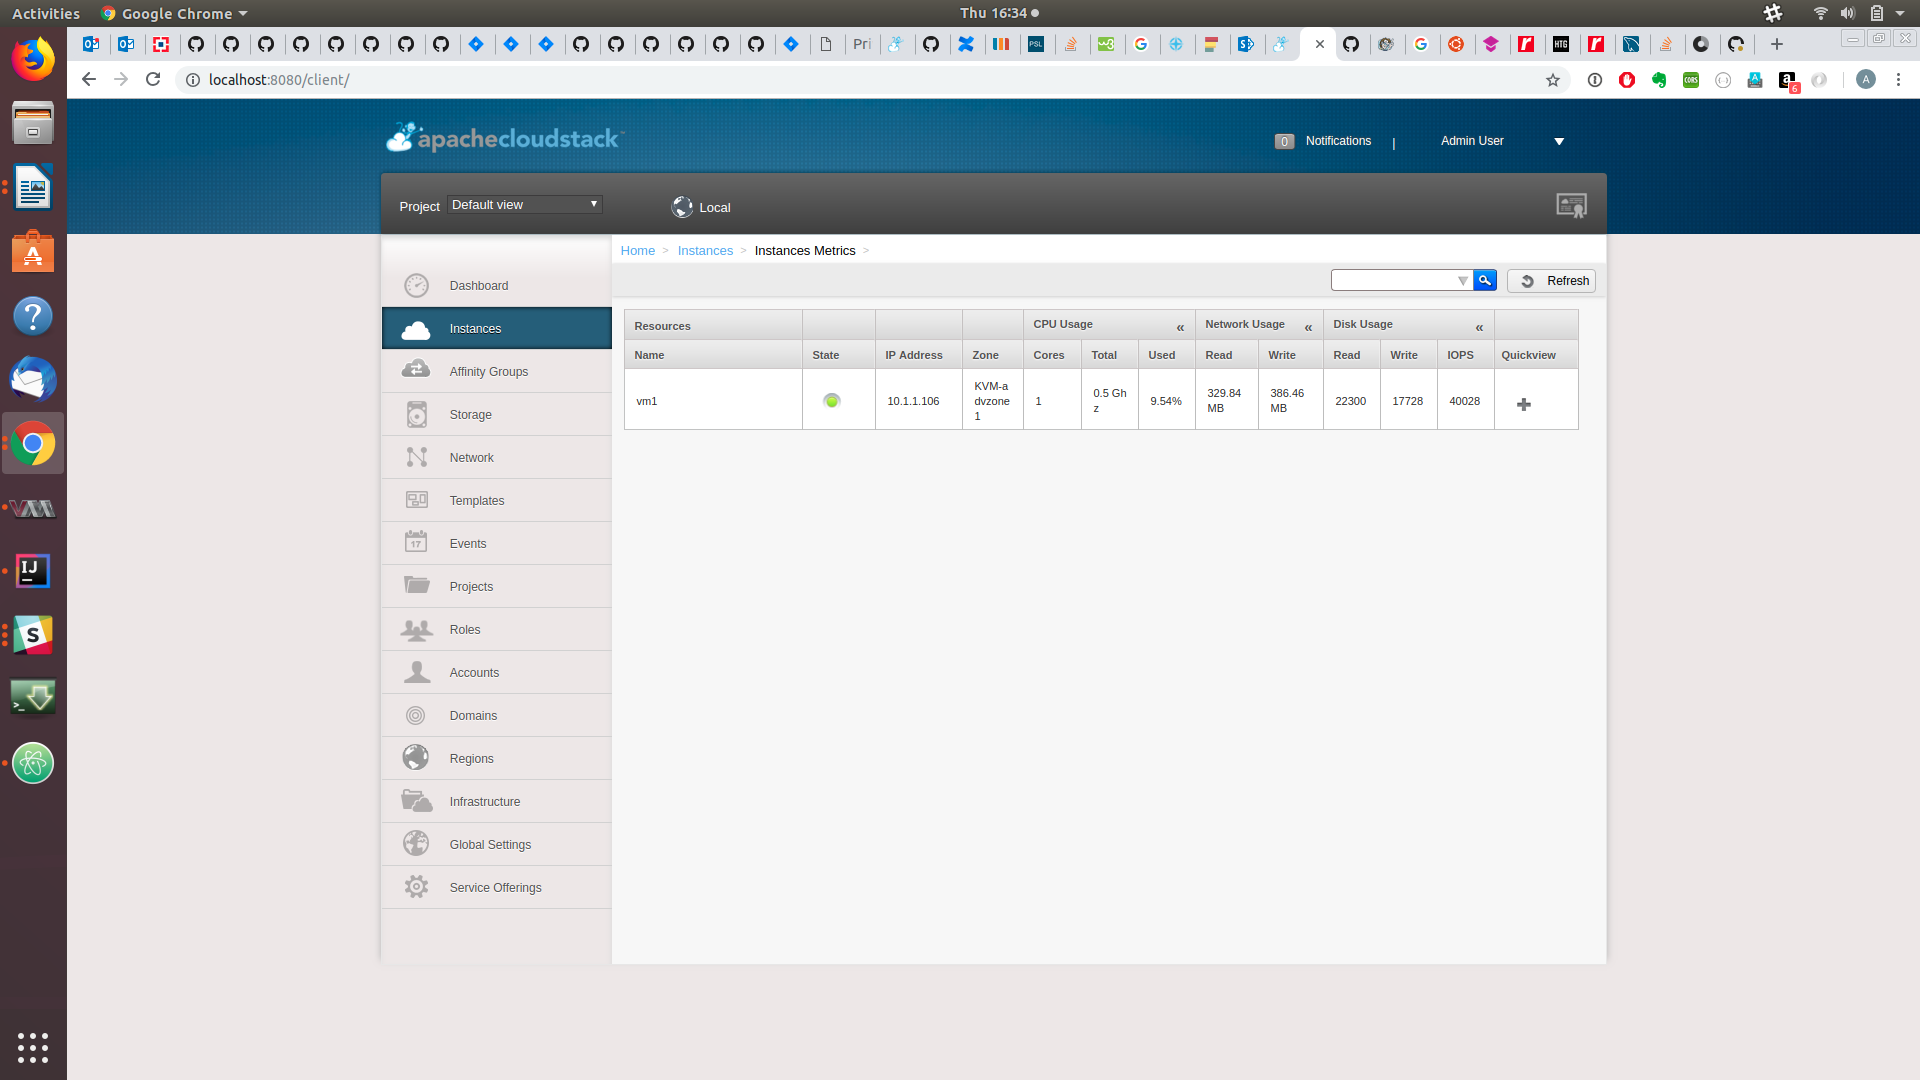Screen dimensions: 1920x1080
Task: Click the Refresh button
Action: [1551, 281]
